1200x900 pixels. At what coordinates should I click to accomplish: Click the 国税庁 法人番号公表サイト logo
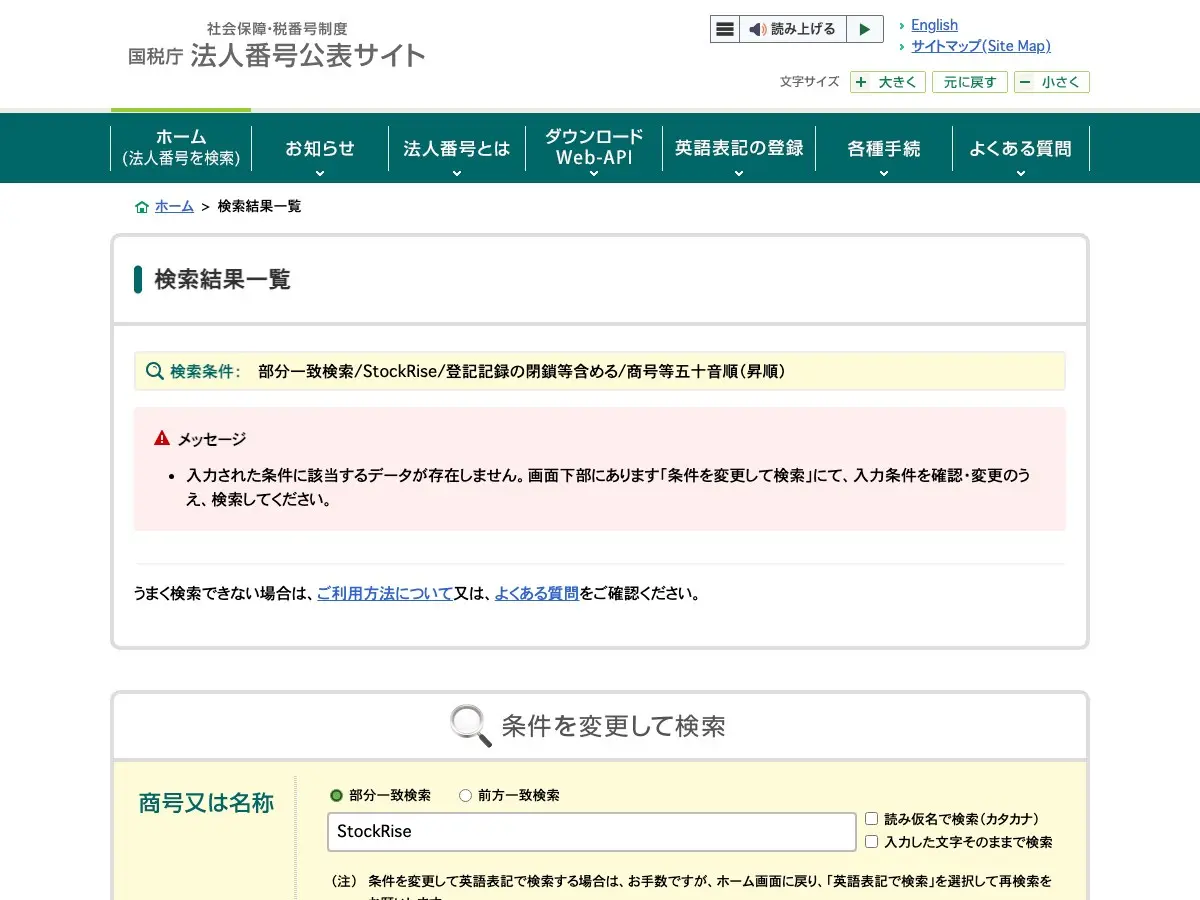click(276, 45)
